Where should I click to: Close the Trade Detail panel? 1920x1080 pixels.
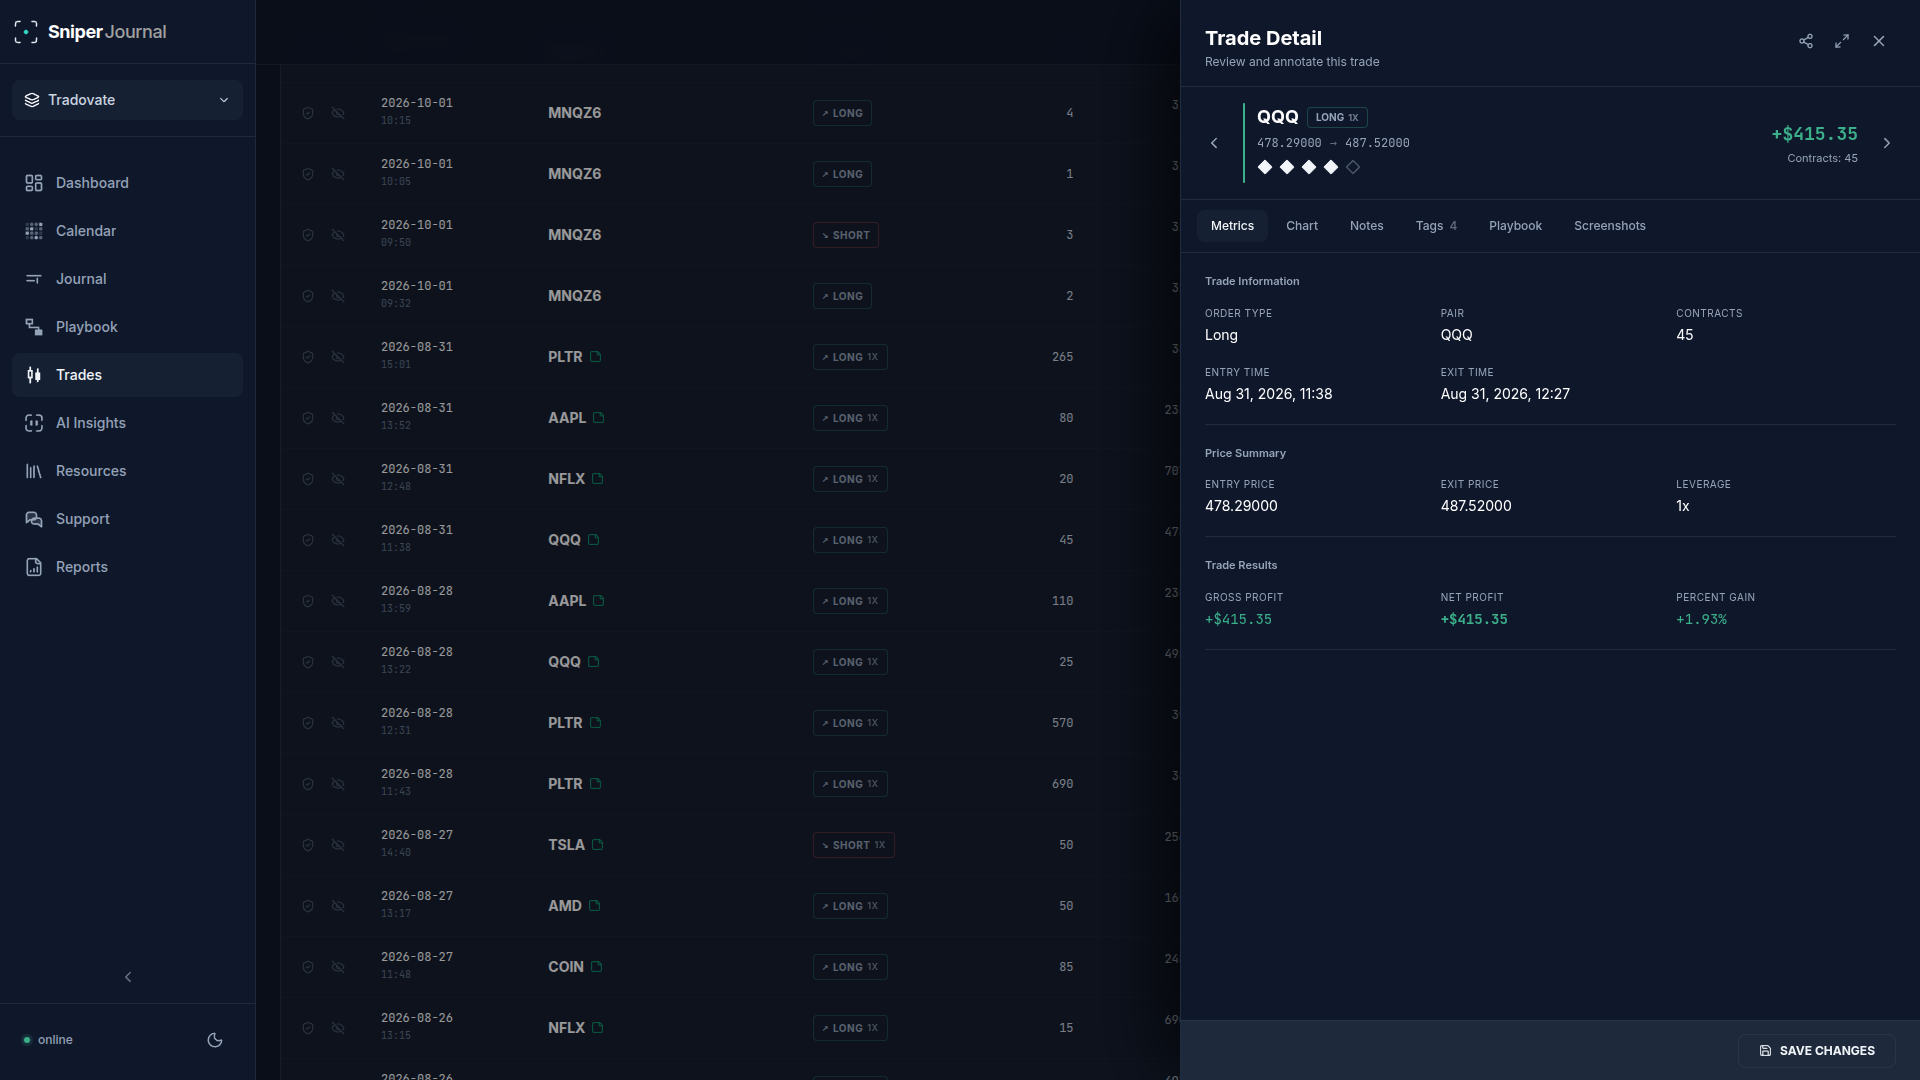[x=1879, y=41]
